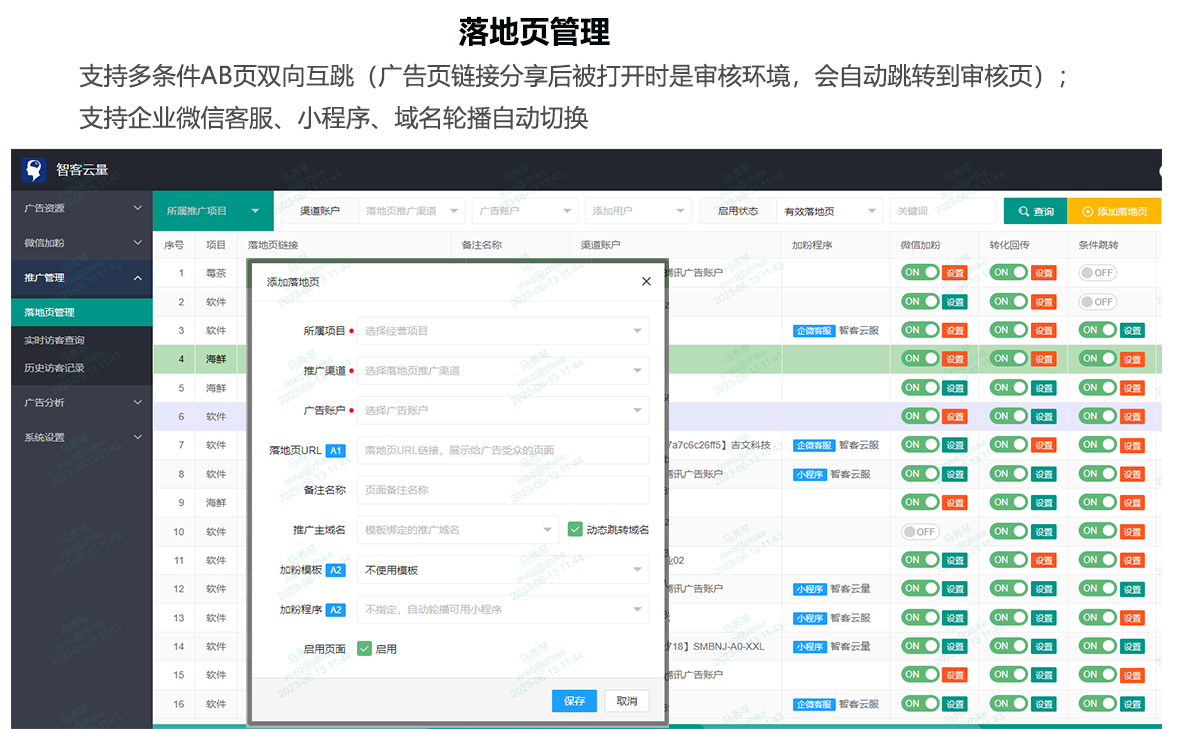The width and height of the screenshot is (1180, 729).
Task: Click the 智客云量 logo icon
Action: coord(34,170)
